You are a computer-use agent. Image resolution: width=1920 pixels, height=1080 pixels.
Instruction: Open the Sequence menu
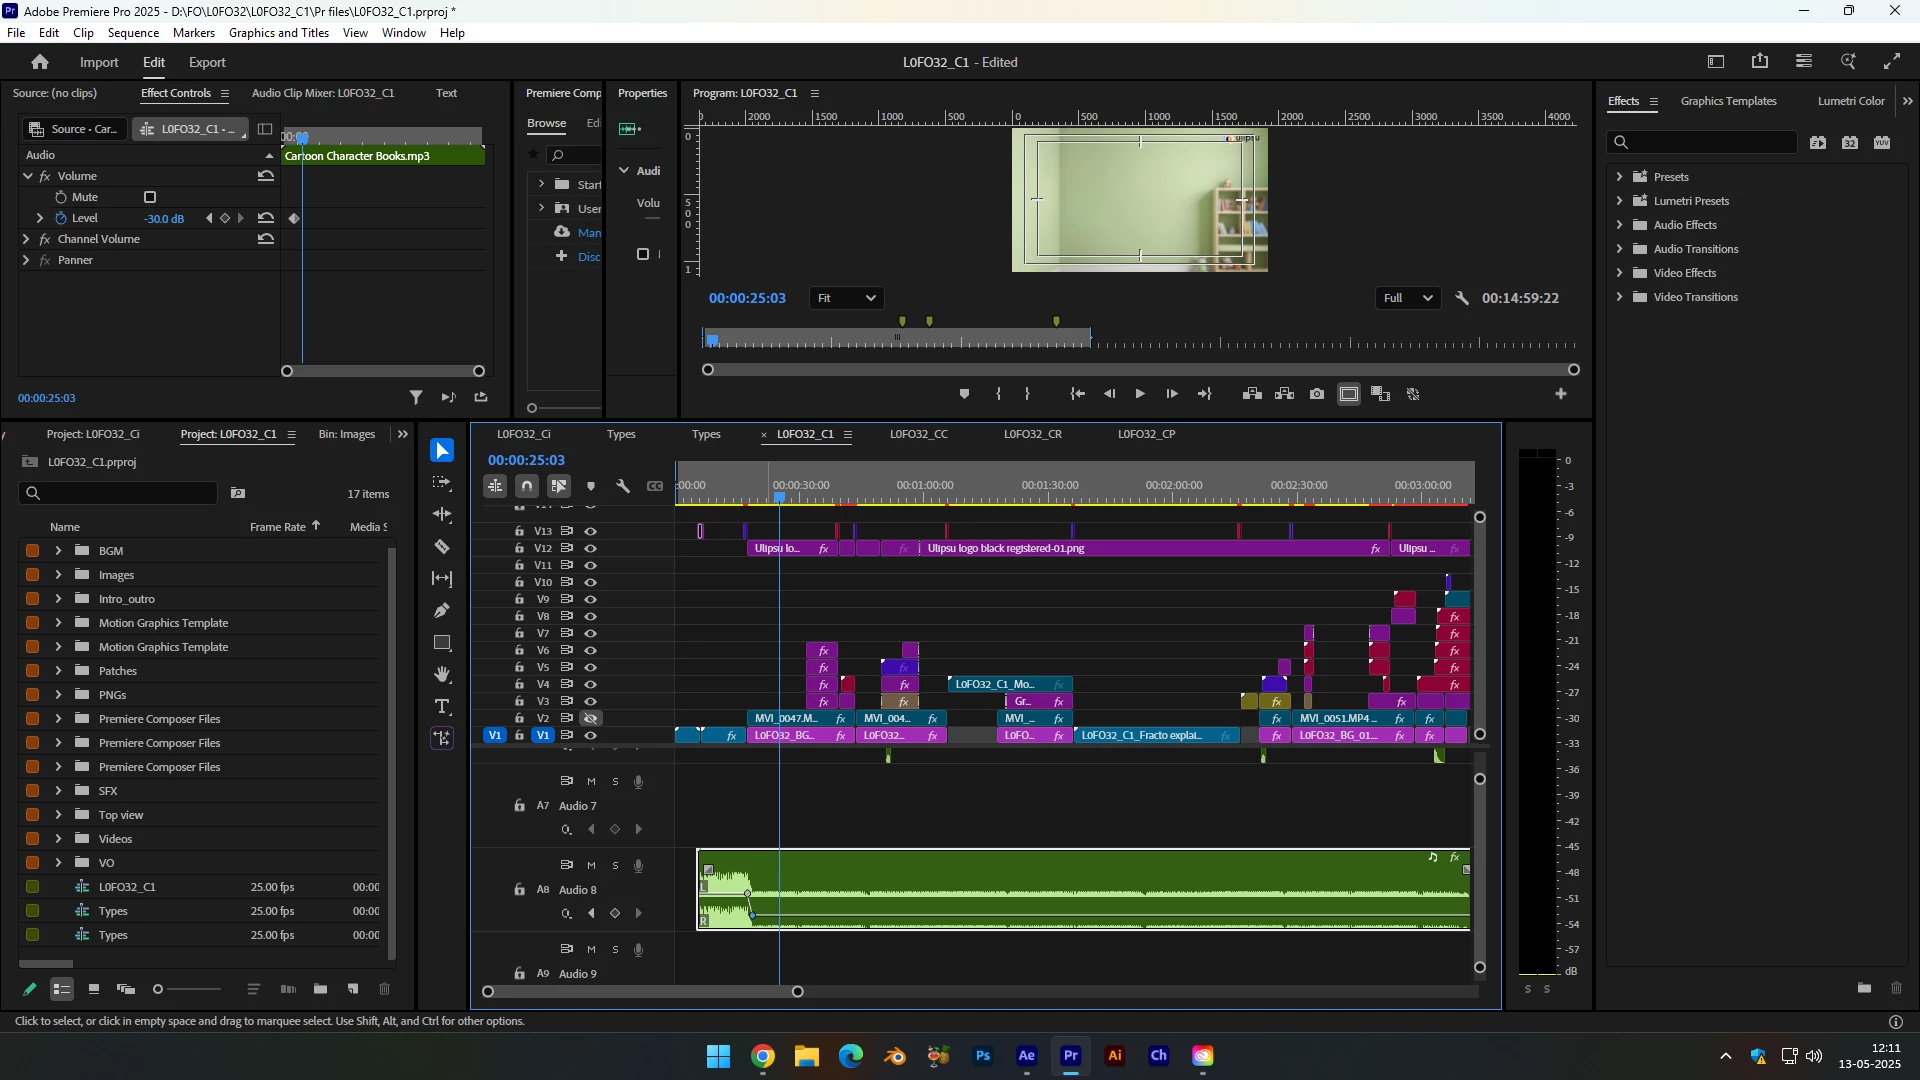pos(133,33)
